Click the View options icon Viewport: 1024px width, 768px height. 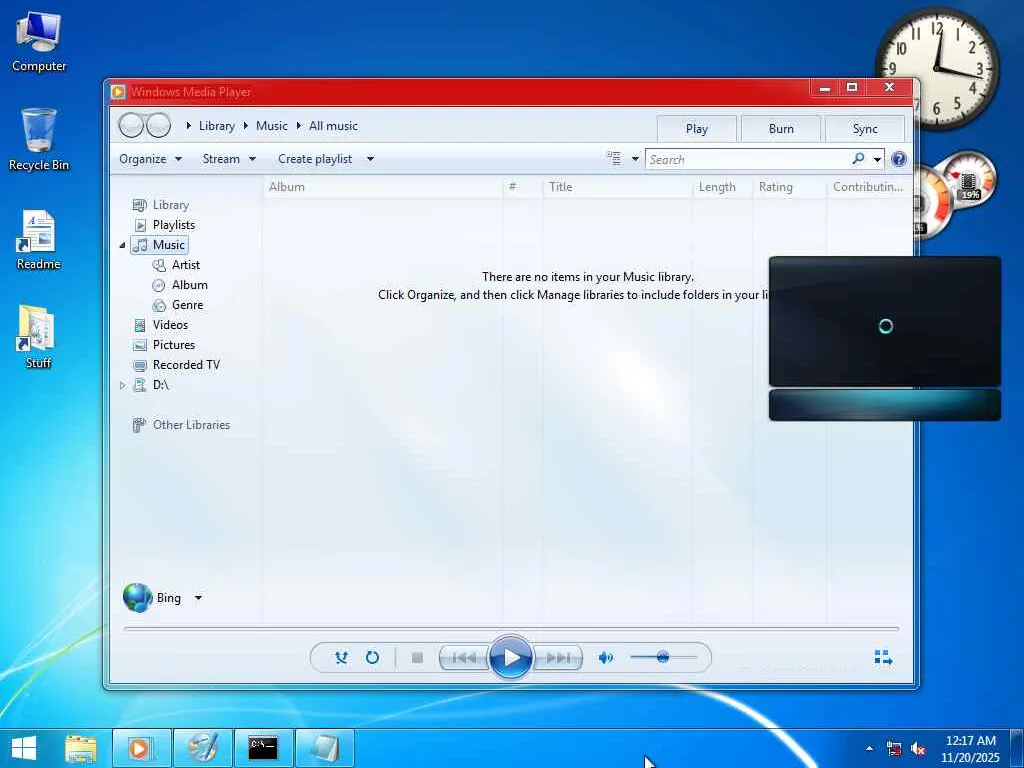(614, 158)
